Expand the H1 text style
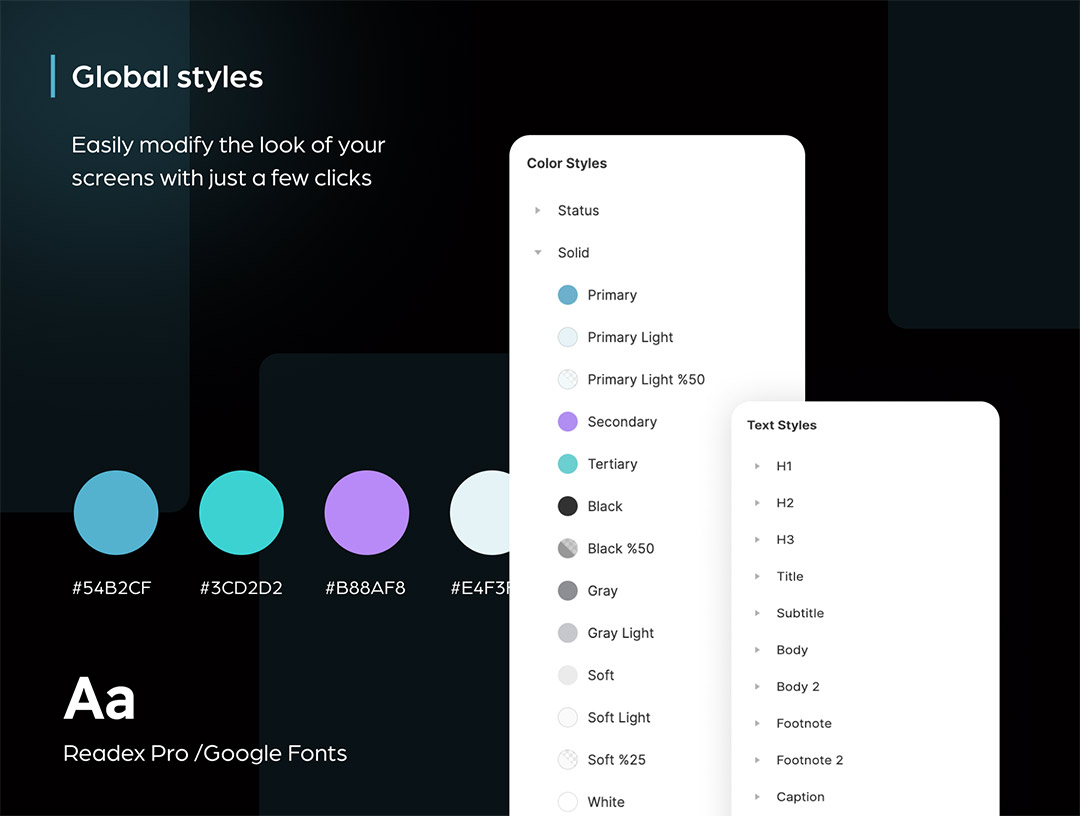1080x816 pixels. 757,466
